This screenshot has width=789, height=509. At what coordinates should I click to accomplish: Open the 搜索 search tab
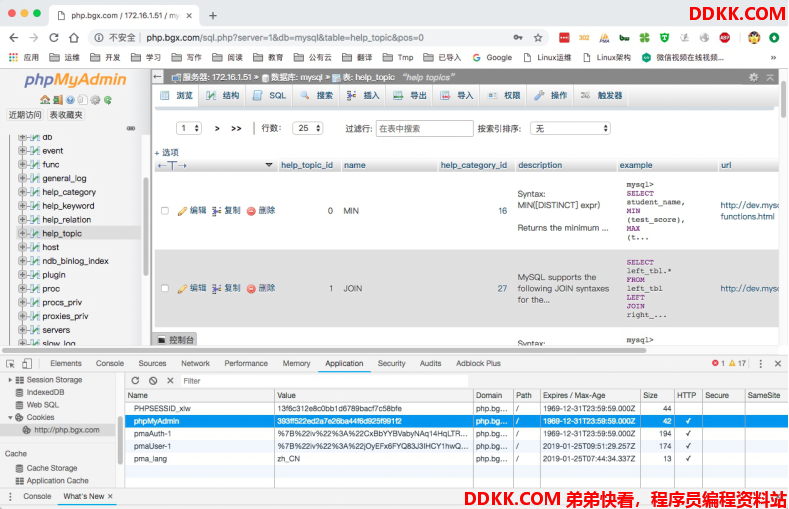317,96
